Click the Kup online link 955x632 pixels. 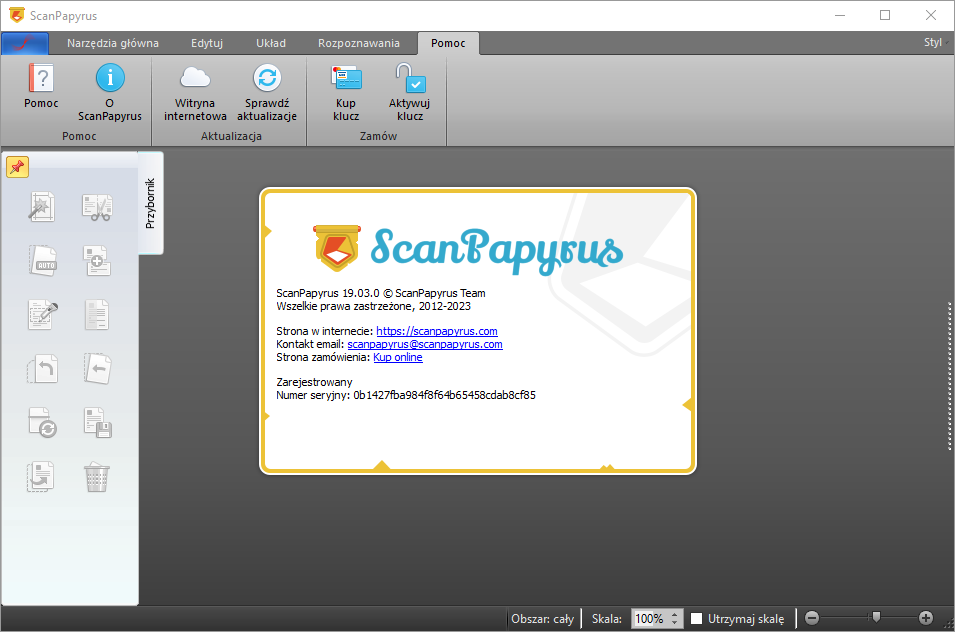coord(398,357)
